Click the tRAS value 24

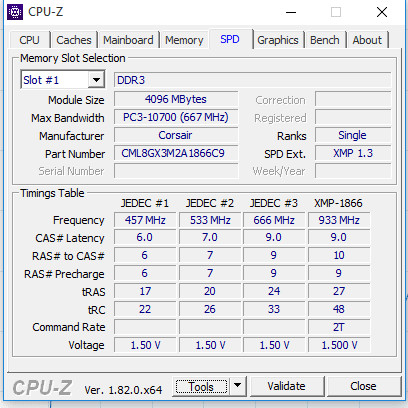click(274, 291)
